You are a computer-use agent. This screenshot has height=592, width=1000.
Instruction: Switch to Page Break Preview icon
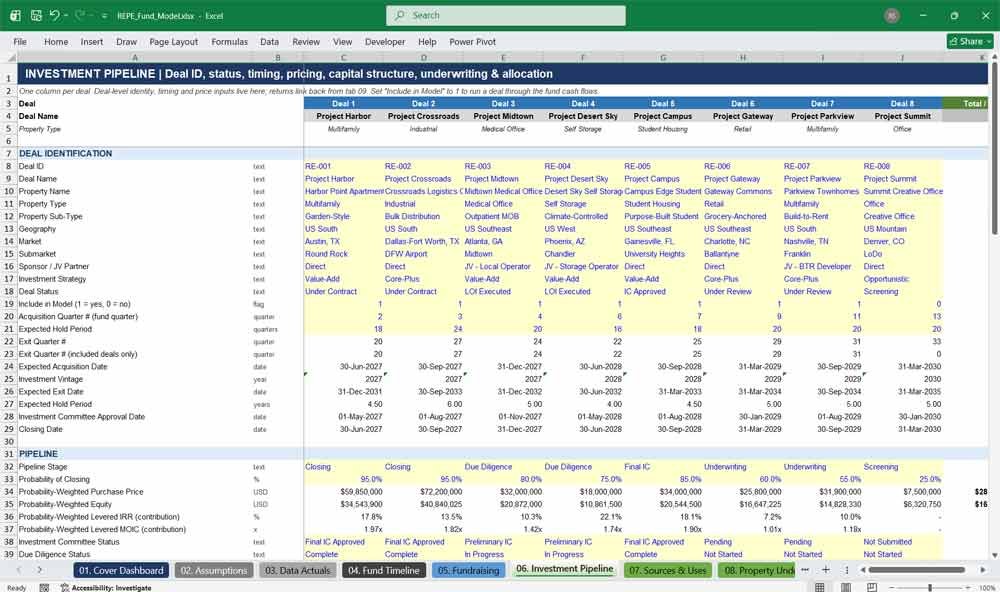tap(871, 587)
